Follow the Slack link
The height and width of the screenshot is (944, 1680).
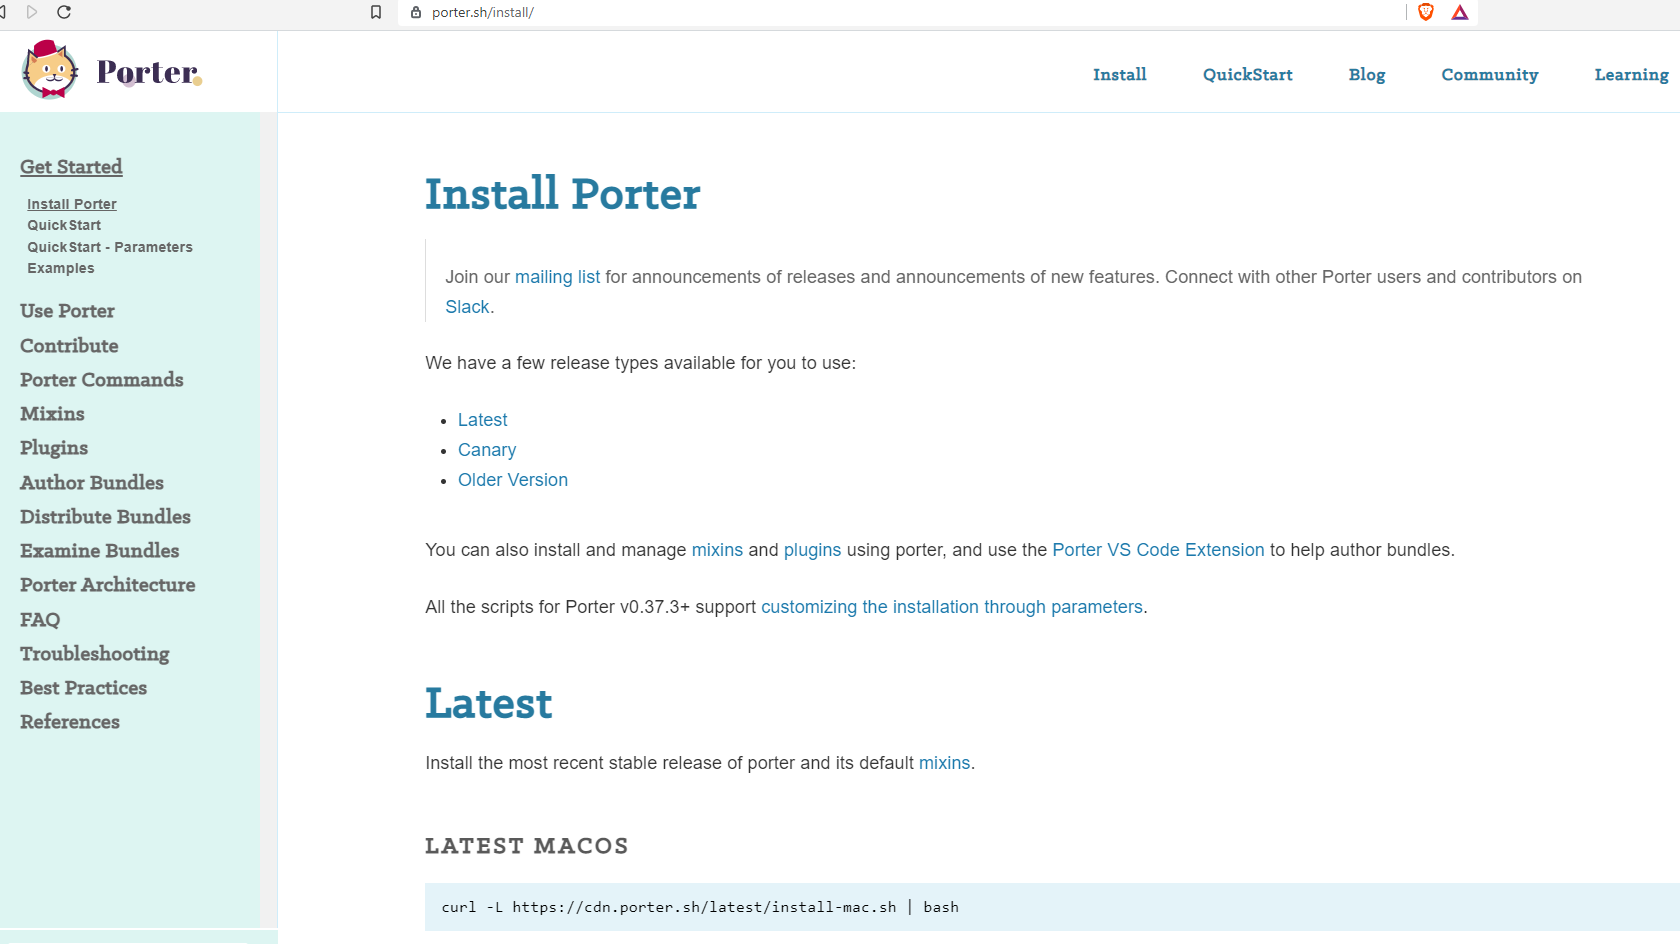(467, 307)
